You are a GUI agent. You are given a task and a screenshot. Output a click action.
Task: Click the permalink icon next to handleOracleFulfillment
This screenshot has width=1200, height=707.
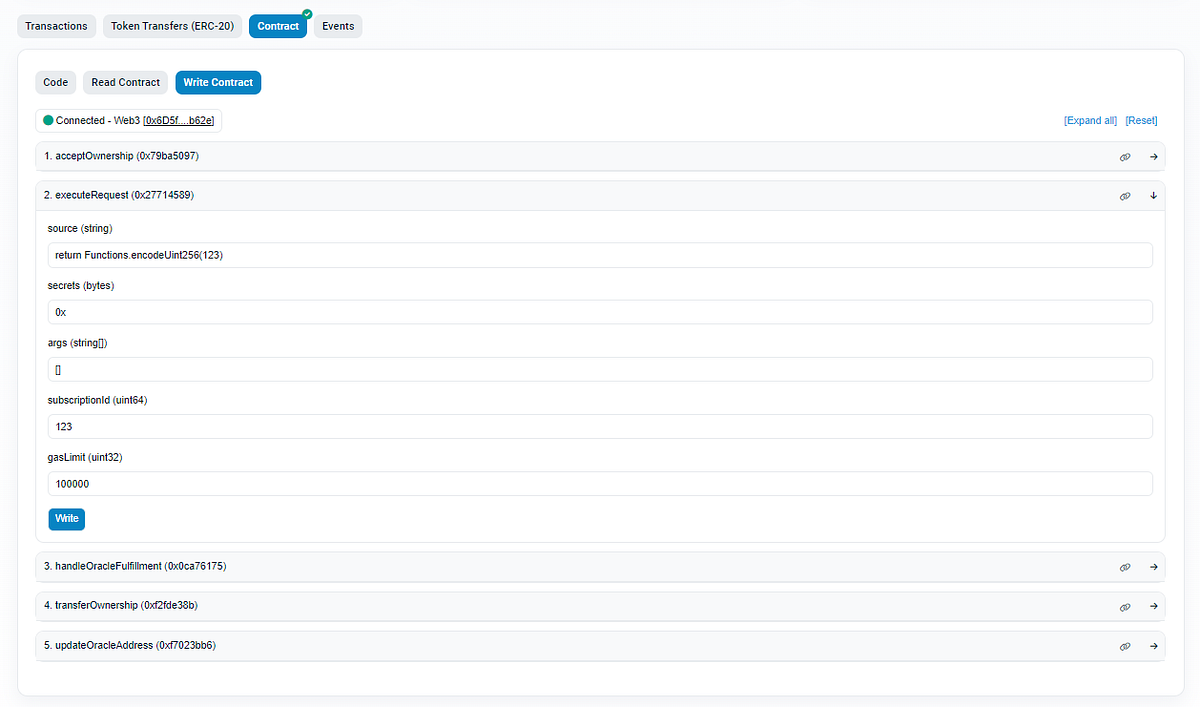click(1125, 566)
